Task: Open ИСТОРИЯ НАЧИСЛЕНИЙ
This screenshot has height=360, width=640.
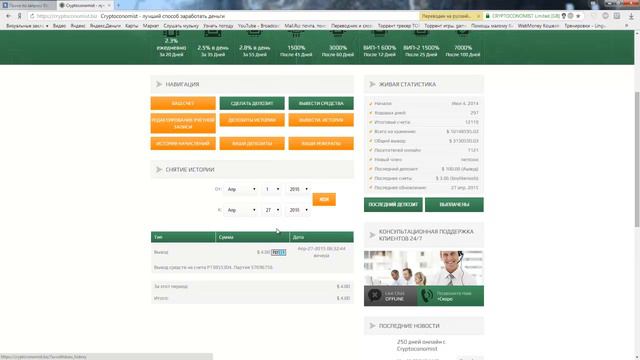Action: coord(183,143)
